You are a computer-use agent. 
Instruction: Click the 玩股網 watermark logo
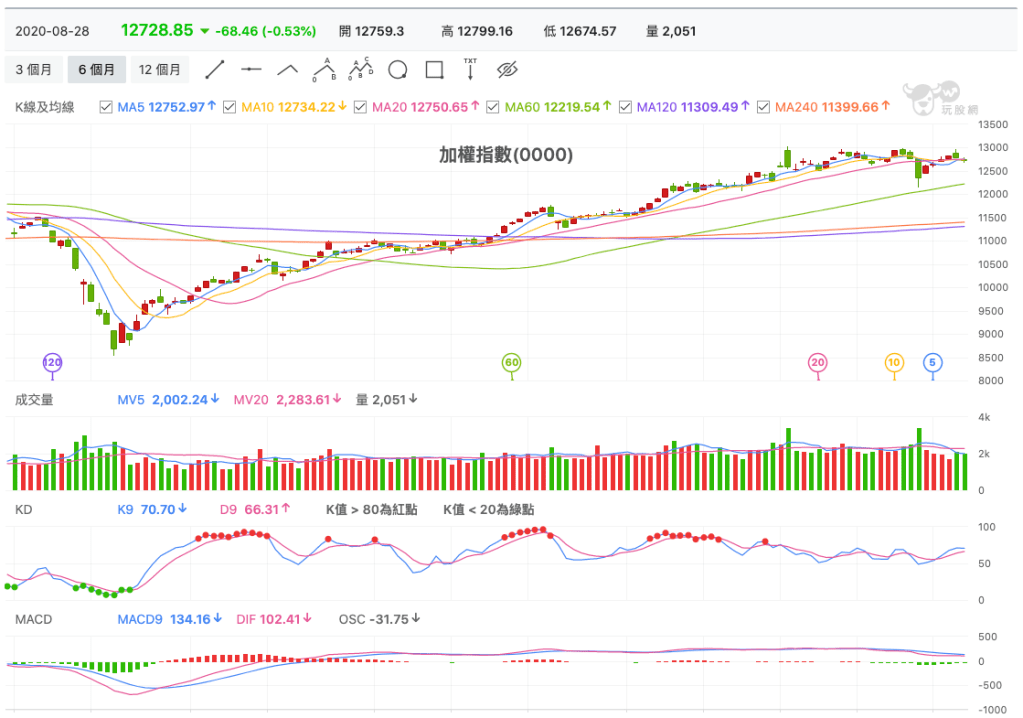coord(930,99)
